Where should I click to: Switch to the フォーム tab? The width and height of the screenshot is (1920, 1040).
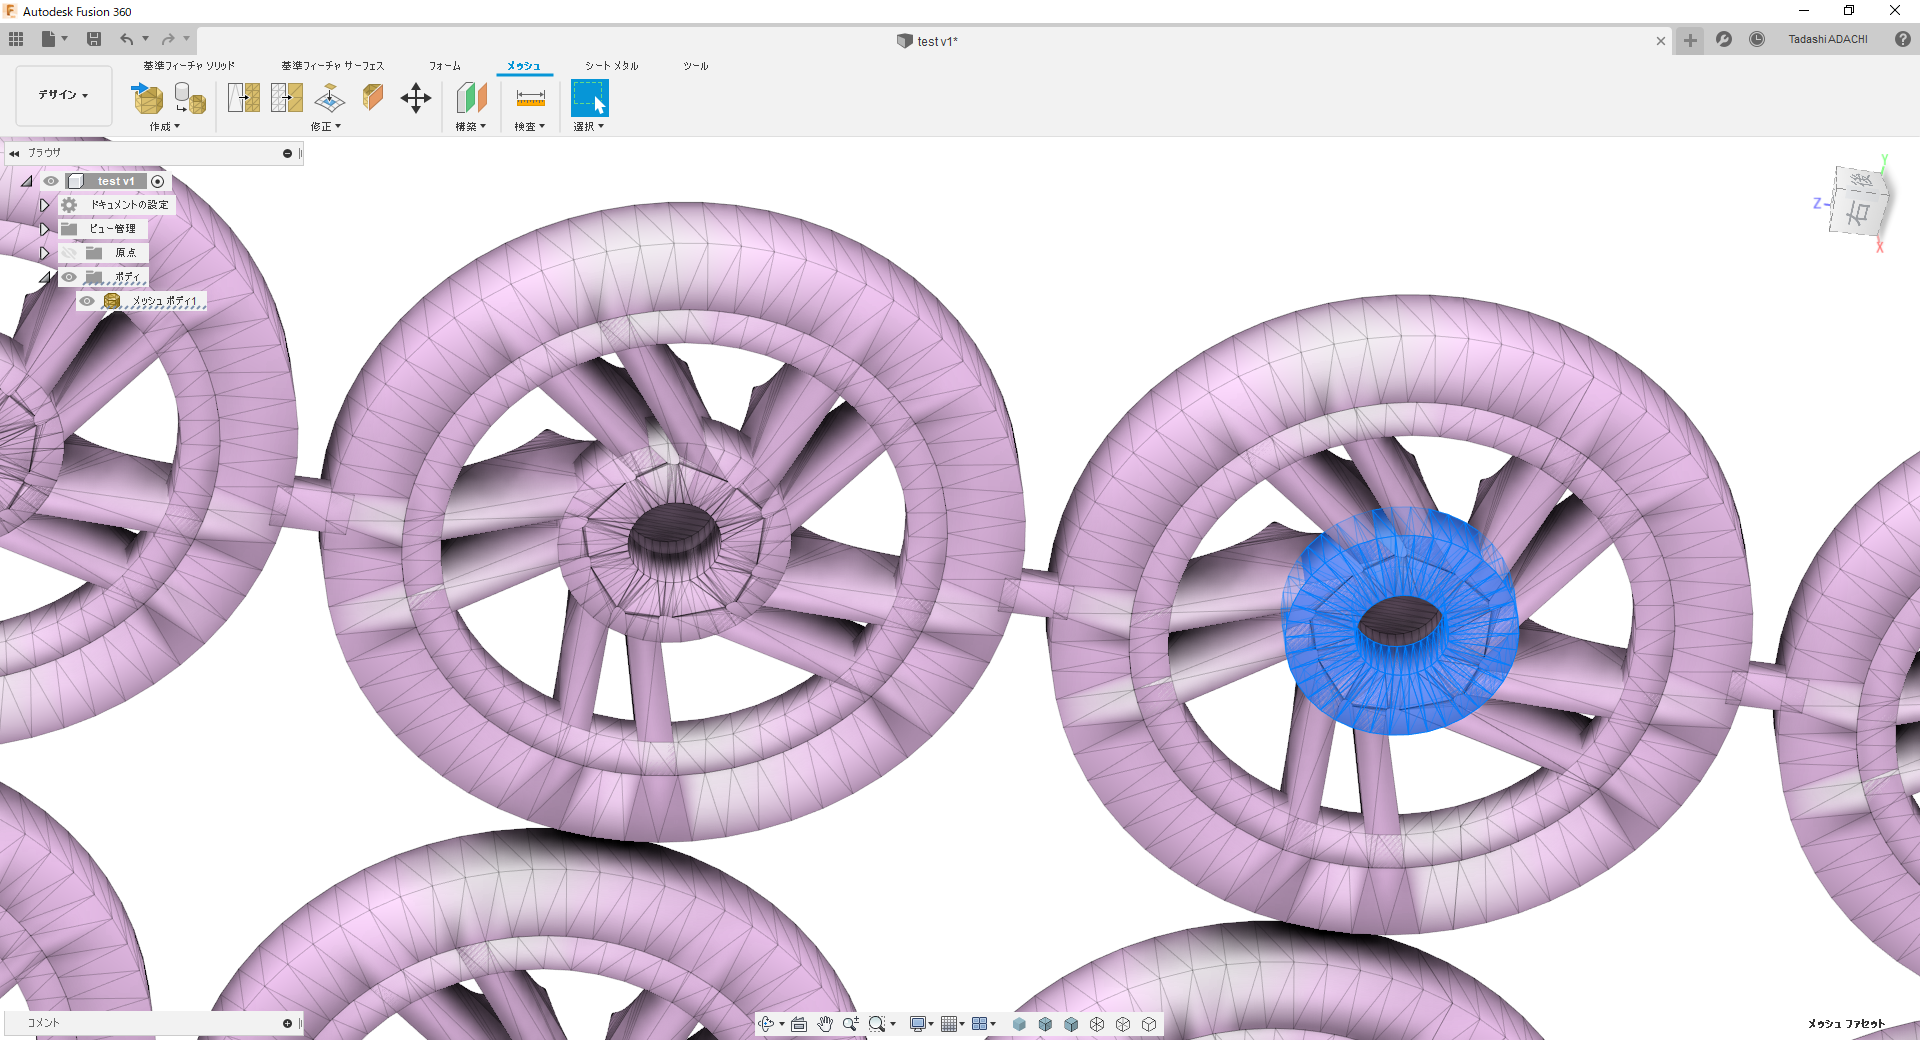point(445,66)
